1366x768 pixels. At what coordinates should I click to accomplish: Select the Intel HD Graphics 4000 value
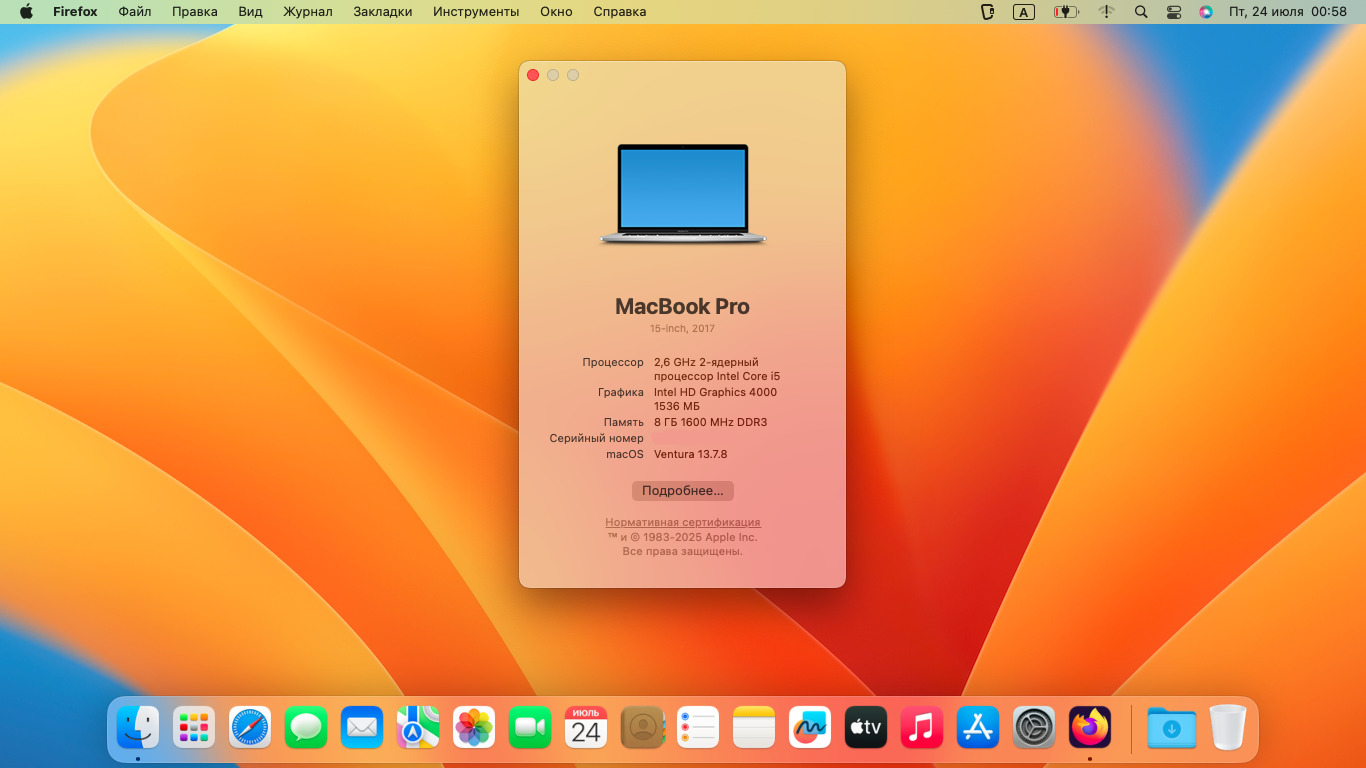click(715, 392)
